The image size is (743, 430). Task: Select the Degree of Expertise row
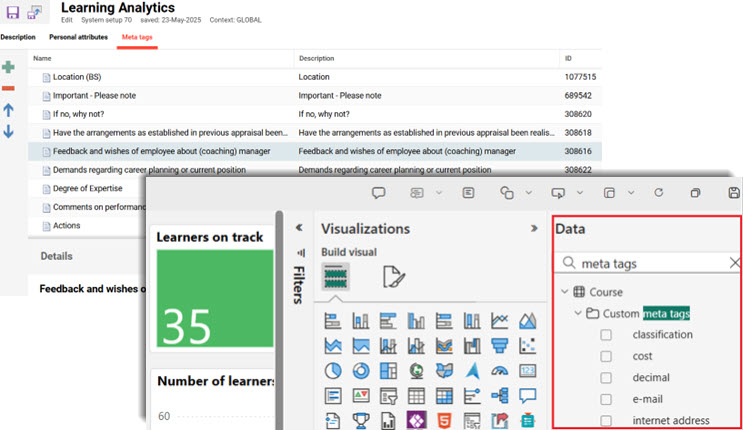(88, 189)
